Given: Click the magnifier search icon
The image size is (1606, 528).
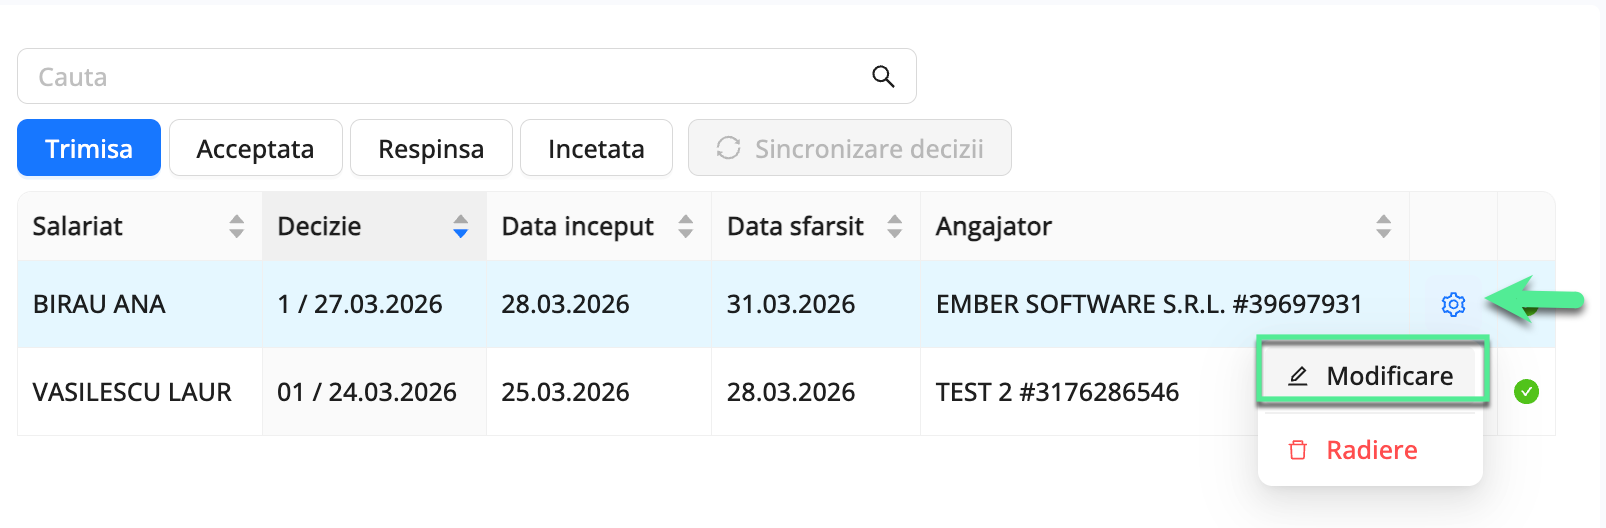Looking at the screenshot, I should (882, 76).
